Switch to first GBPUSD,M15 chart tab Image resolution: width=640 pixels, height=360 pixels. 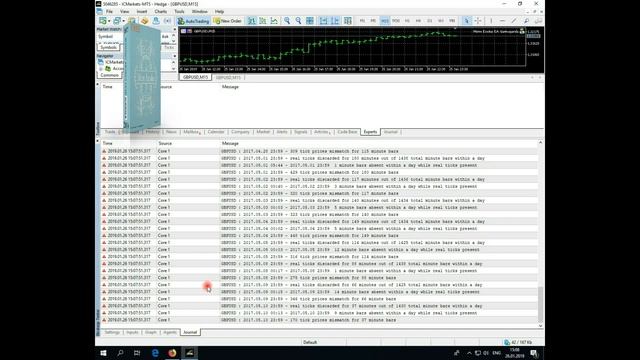tap(195, 77)
